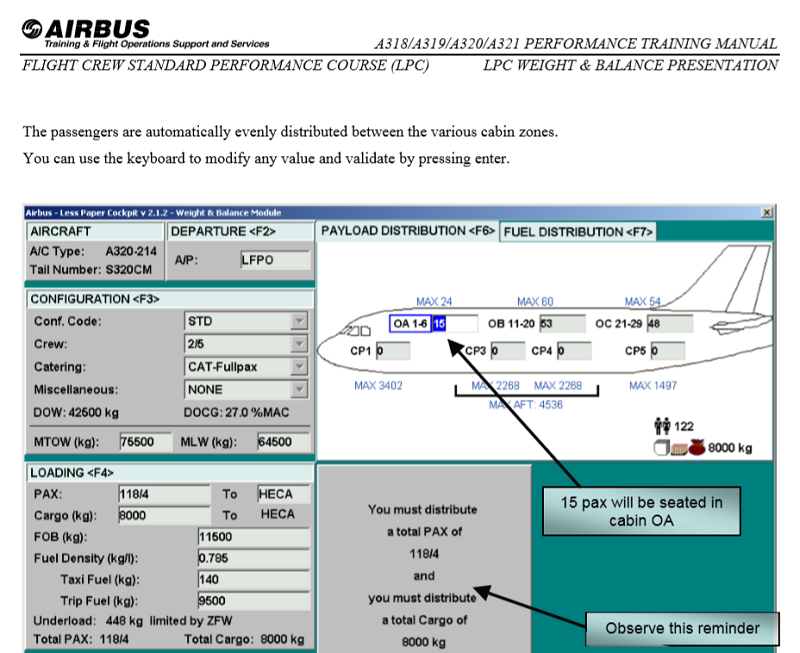800x653 pixels.
Task: Click the Fuel Density field 0.785
Action: pyautogui.click(x=254, y=558)
